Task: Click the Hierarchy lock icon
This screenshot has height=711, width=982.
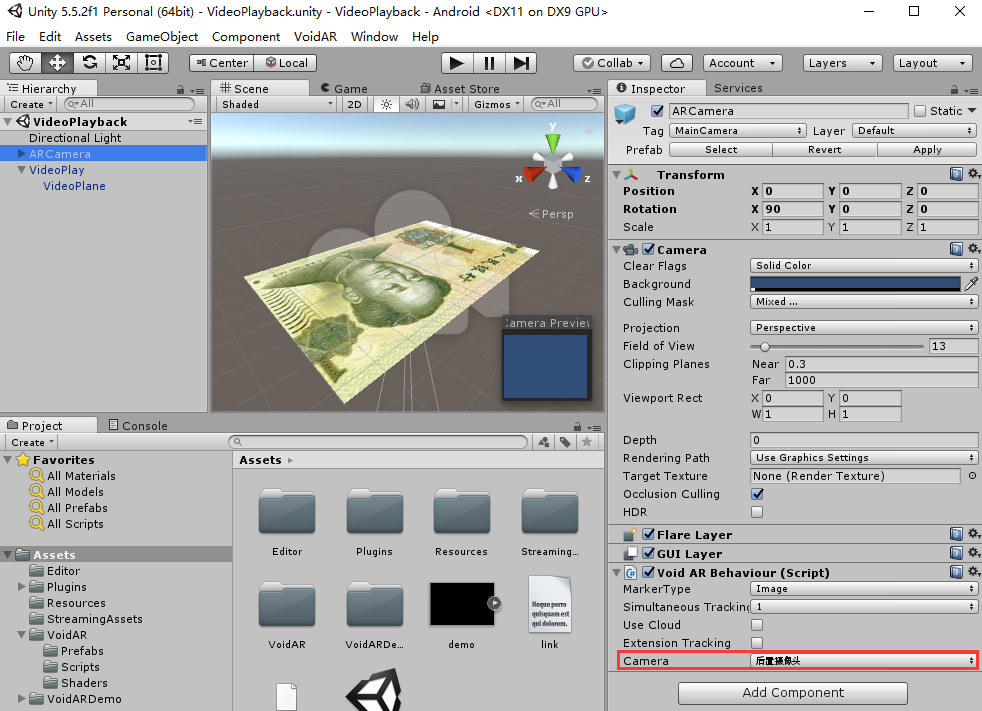Action: click(180, 90)
